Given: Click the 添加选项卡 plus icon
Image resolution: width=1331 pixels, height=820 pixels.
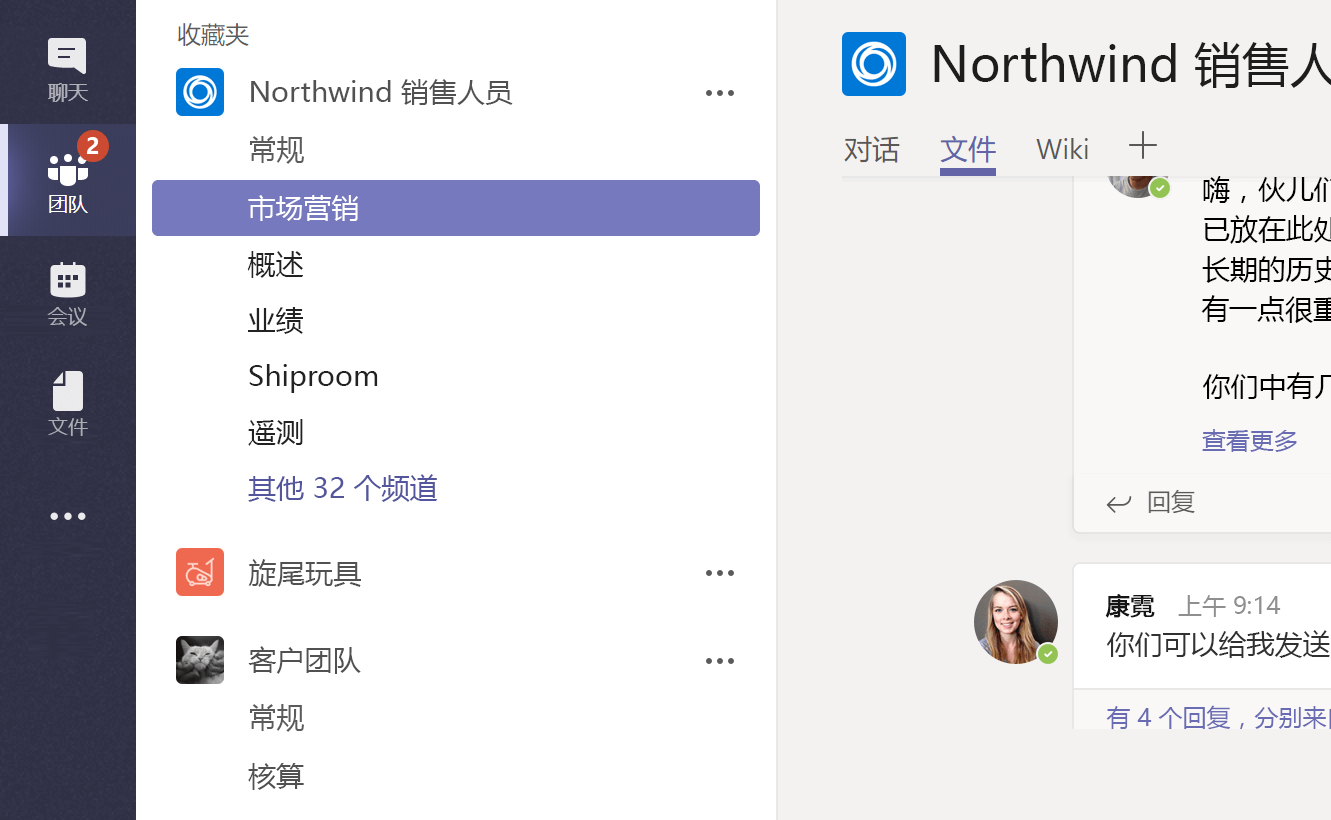Looking at the screenshot, I should coord(1142,147).
